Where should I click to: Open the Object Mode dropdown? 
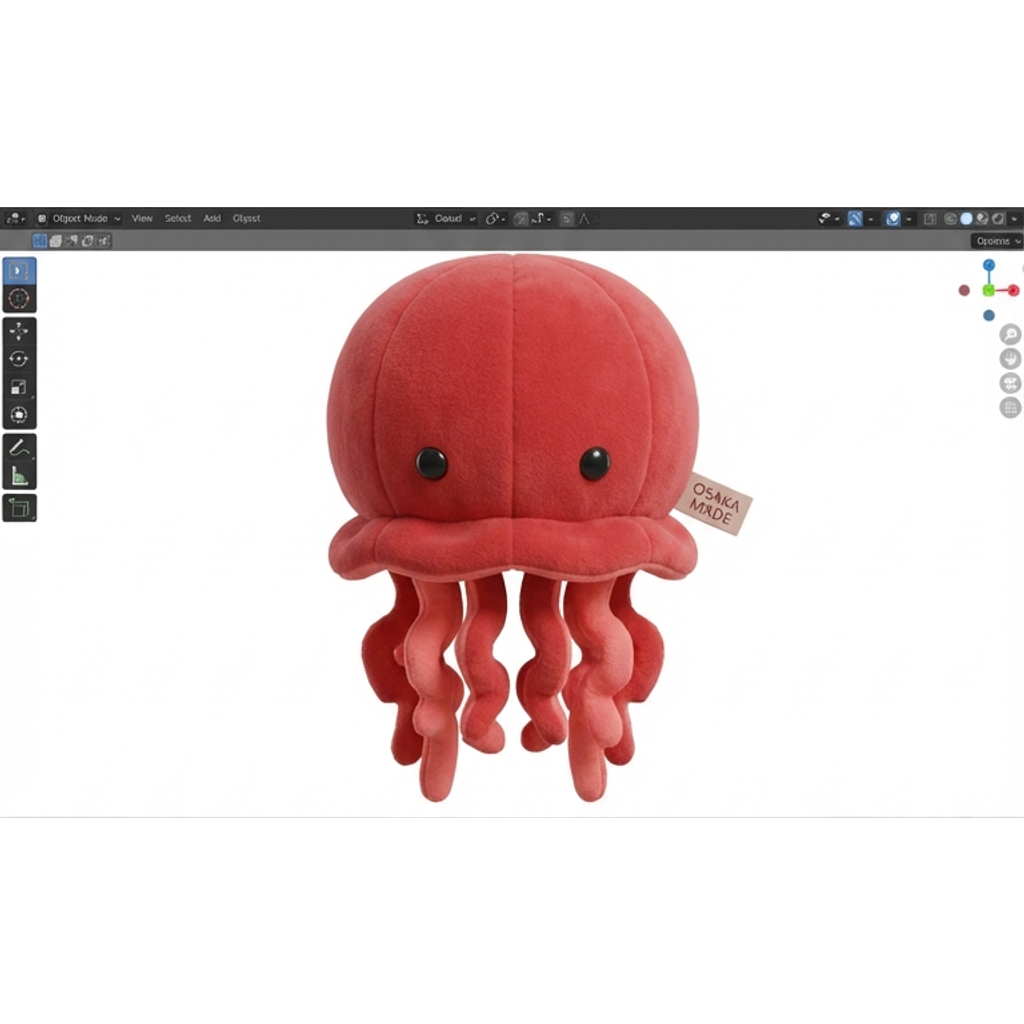click(79, 219)
